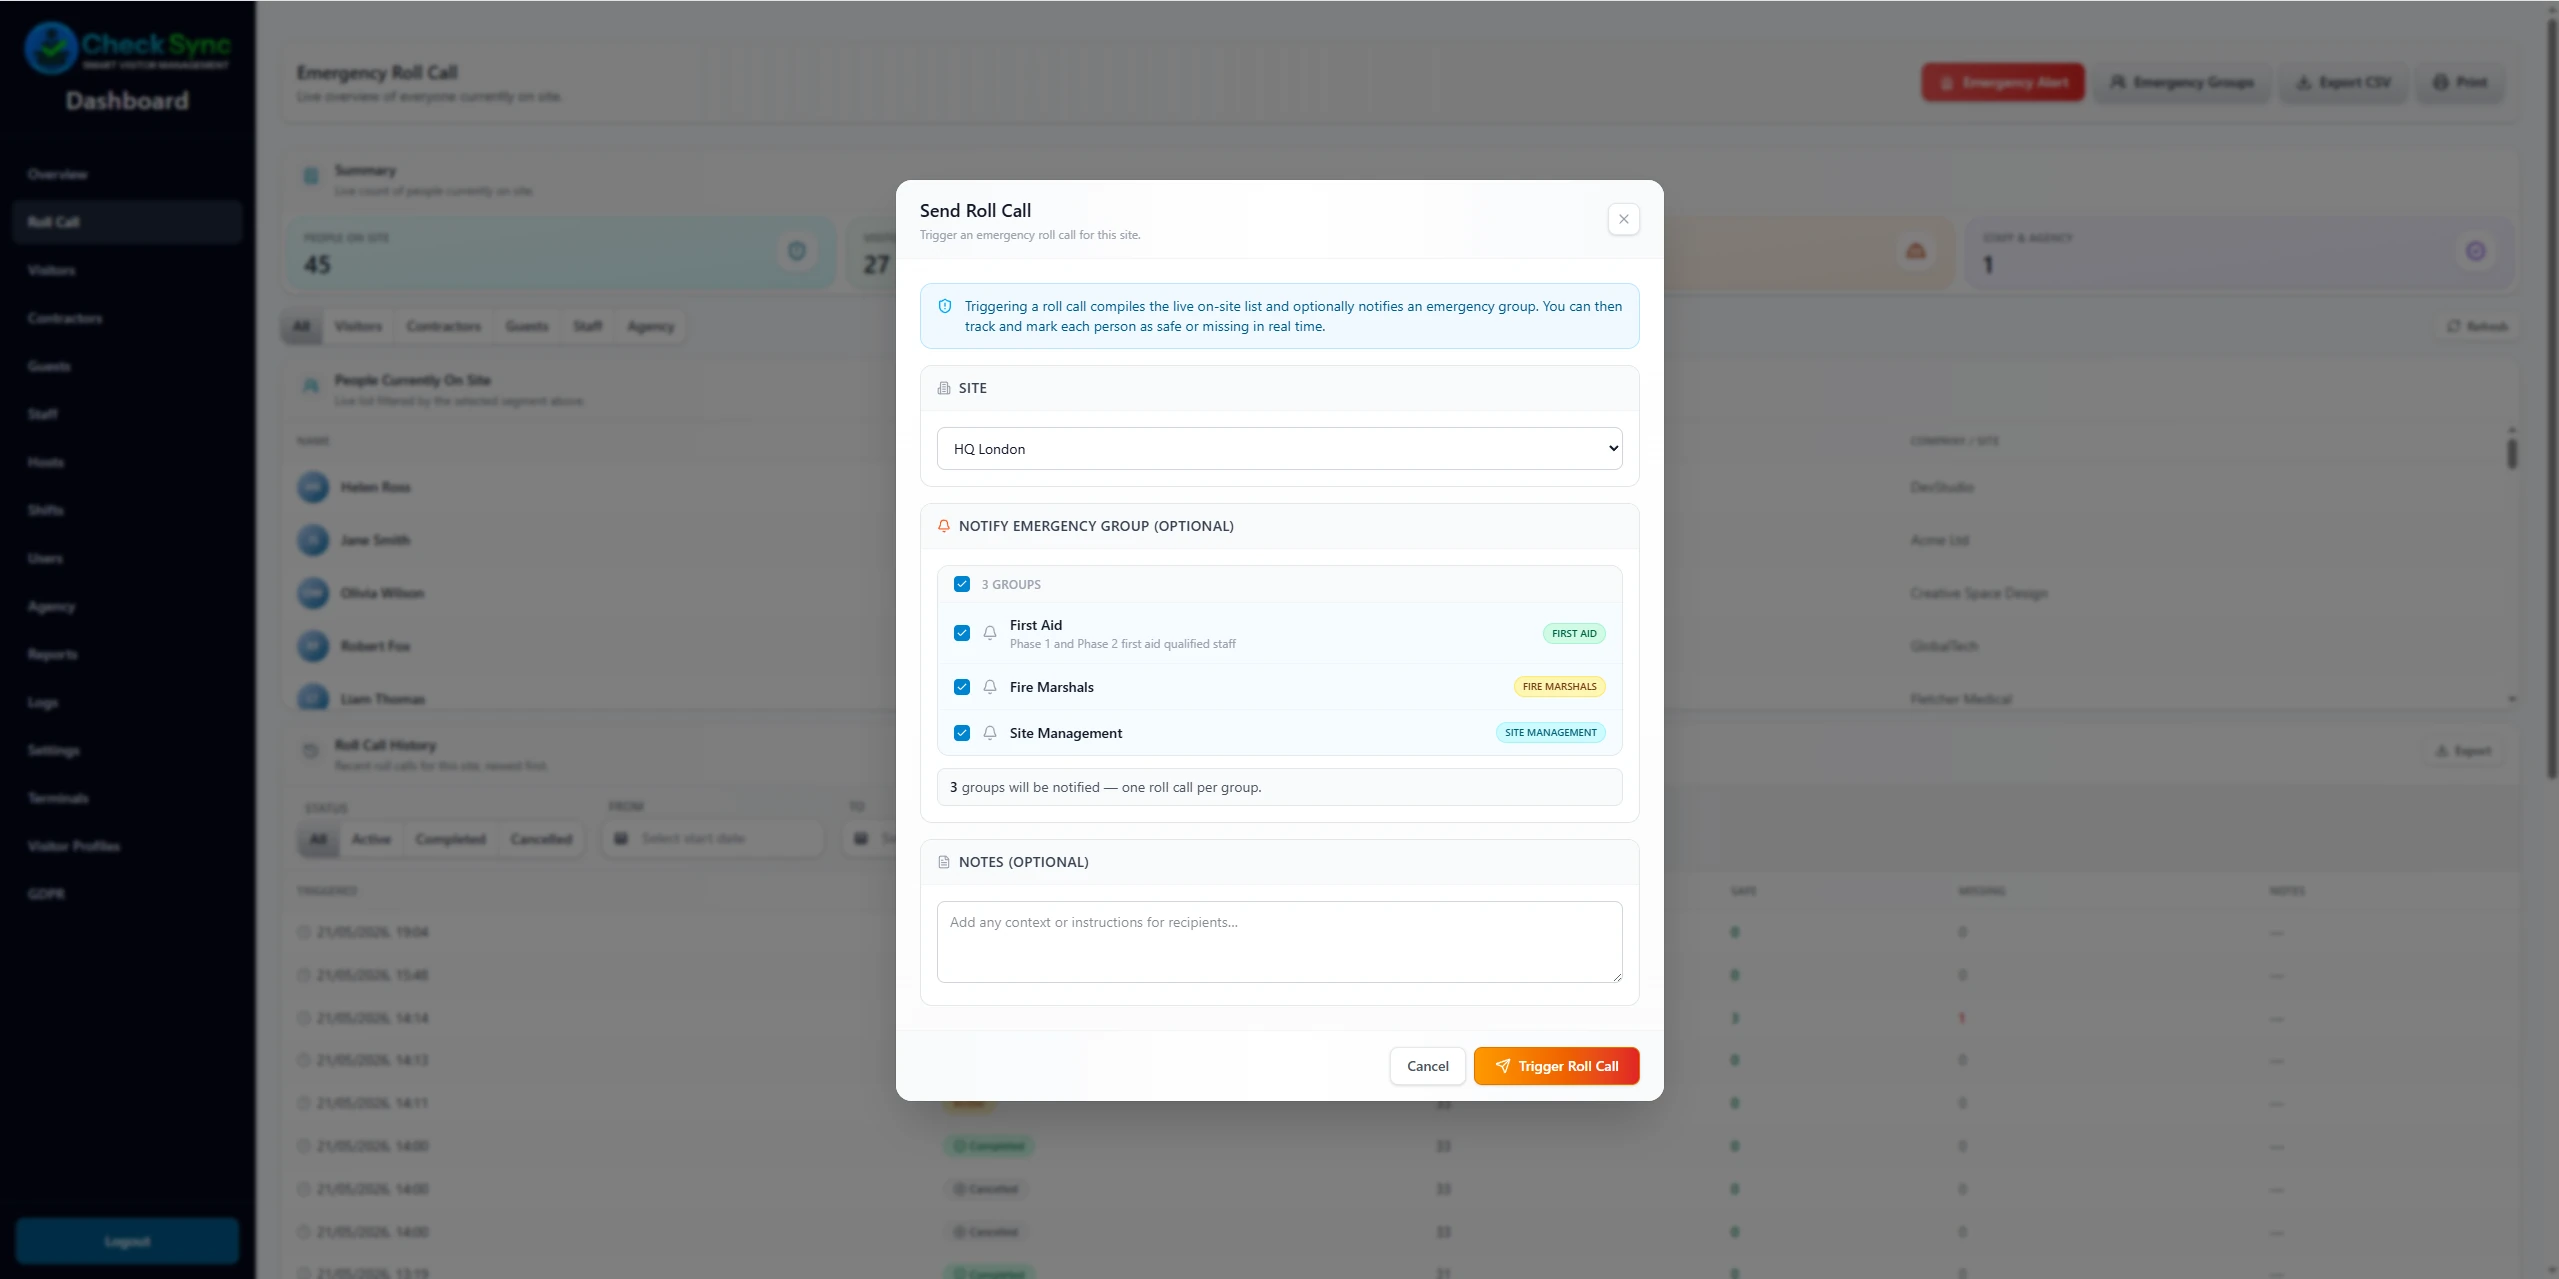Viewport: 2559px width, 1279px height.
Task: Select the Visitors segment tab
Action: click(358, 326)
